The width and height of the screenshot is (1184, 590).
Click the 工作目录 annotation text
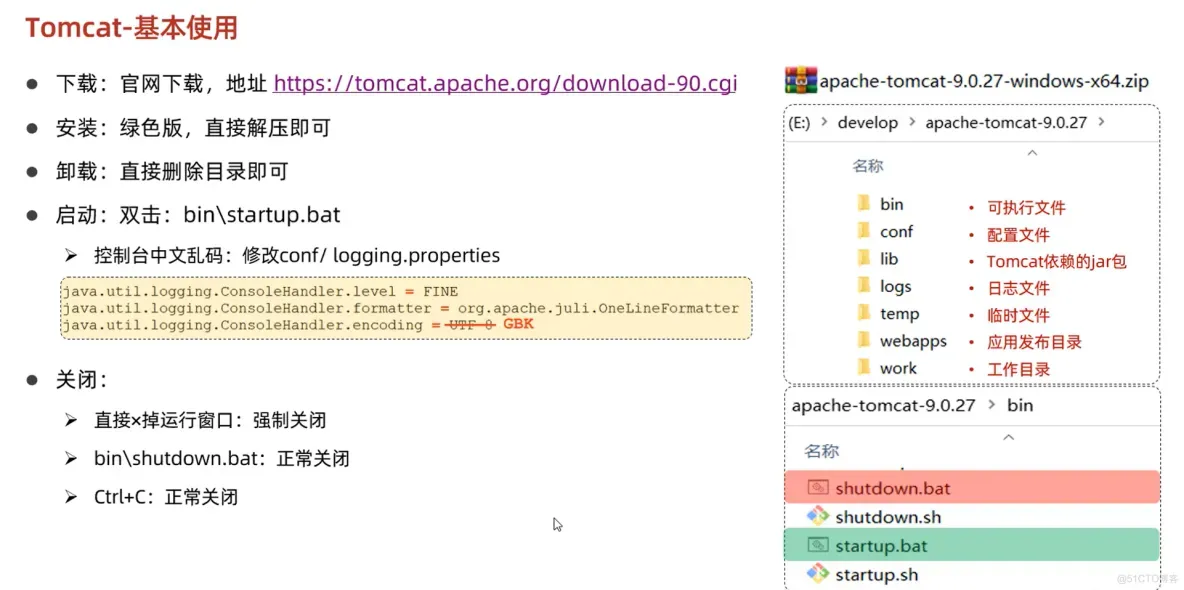point(1018,369)
